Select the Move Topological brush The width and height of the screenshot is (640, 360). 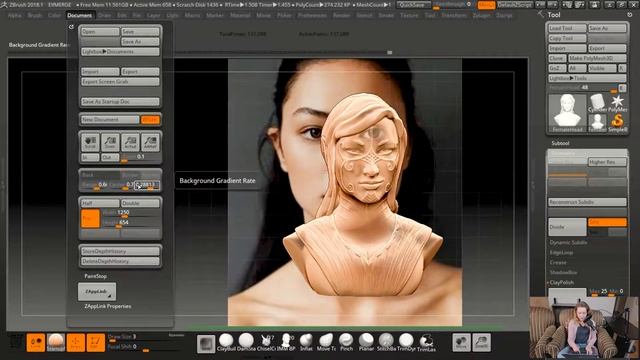point(326,342)
